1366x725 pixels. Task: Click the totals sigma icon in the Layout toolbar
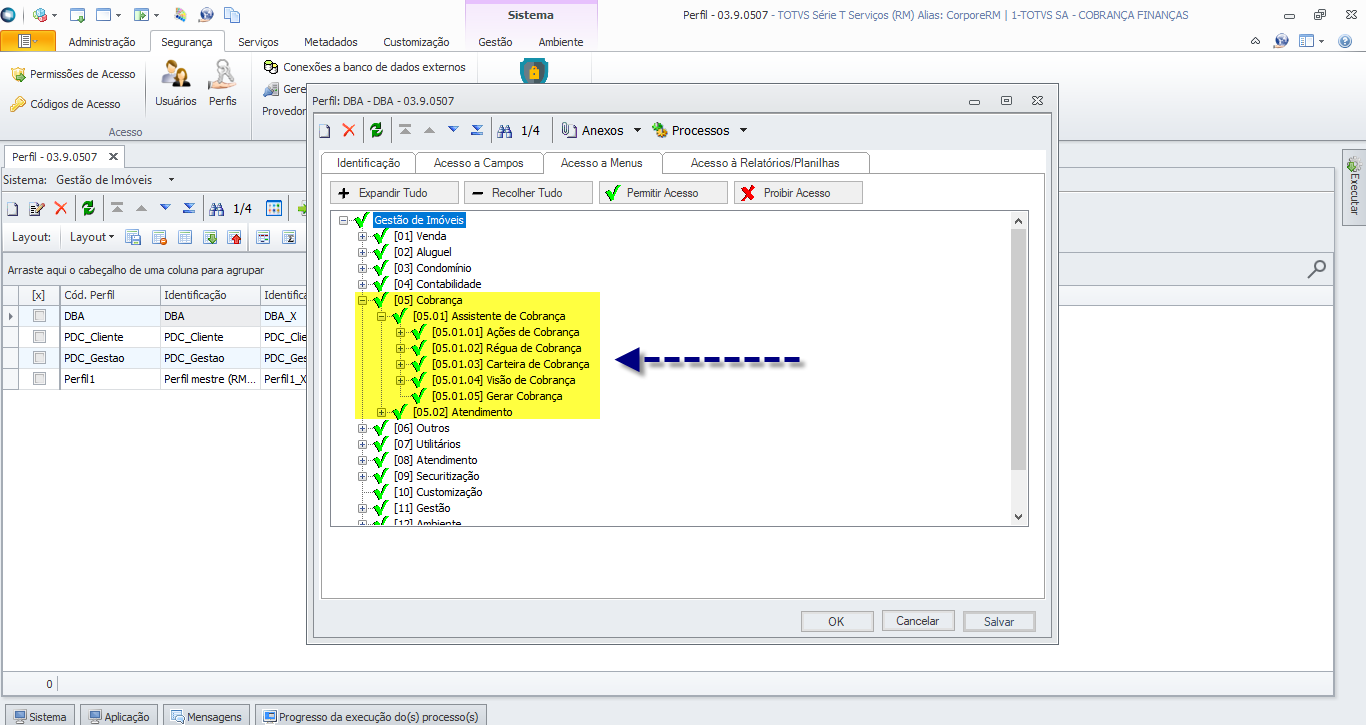[289, 237]
